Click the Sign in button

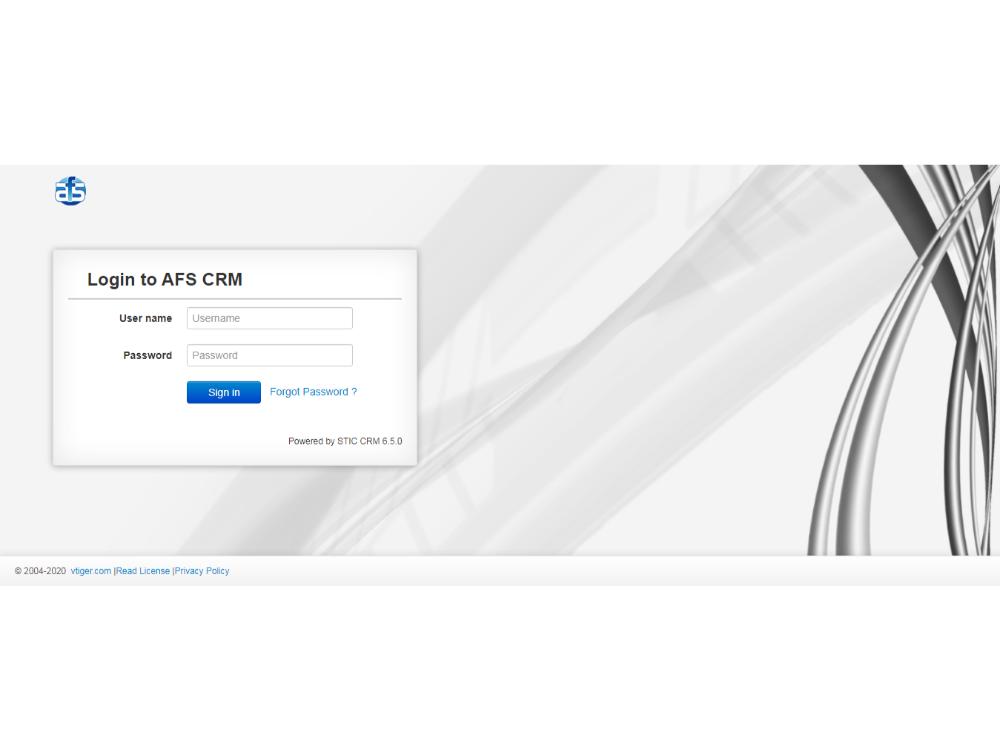pyautogui.click(x=224, y=392)
